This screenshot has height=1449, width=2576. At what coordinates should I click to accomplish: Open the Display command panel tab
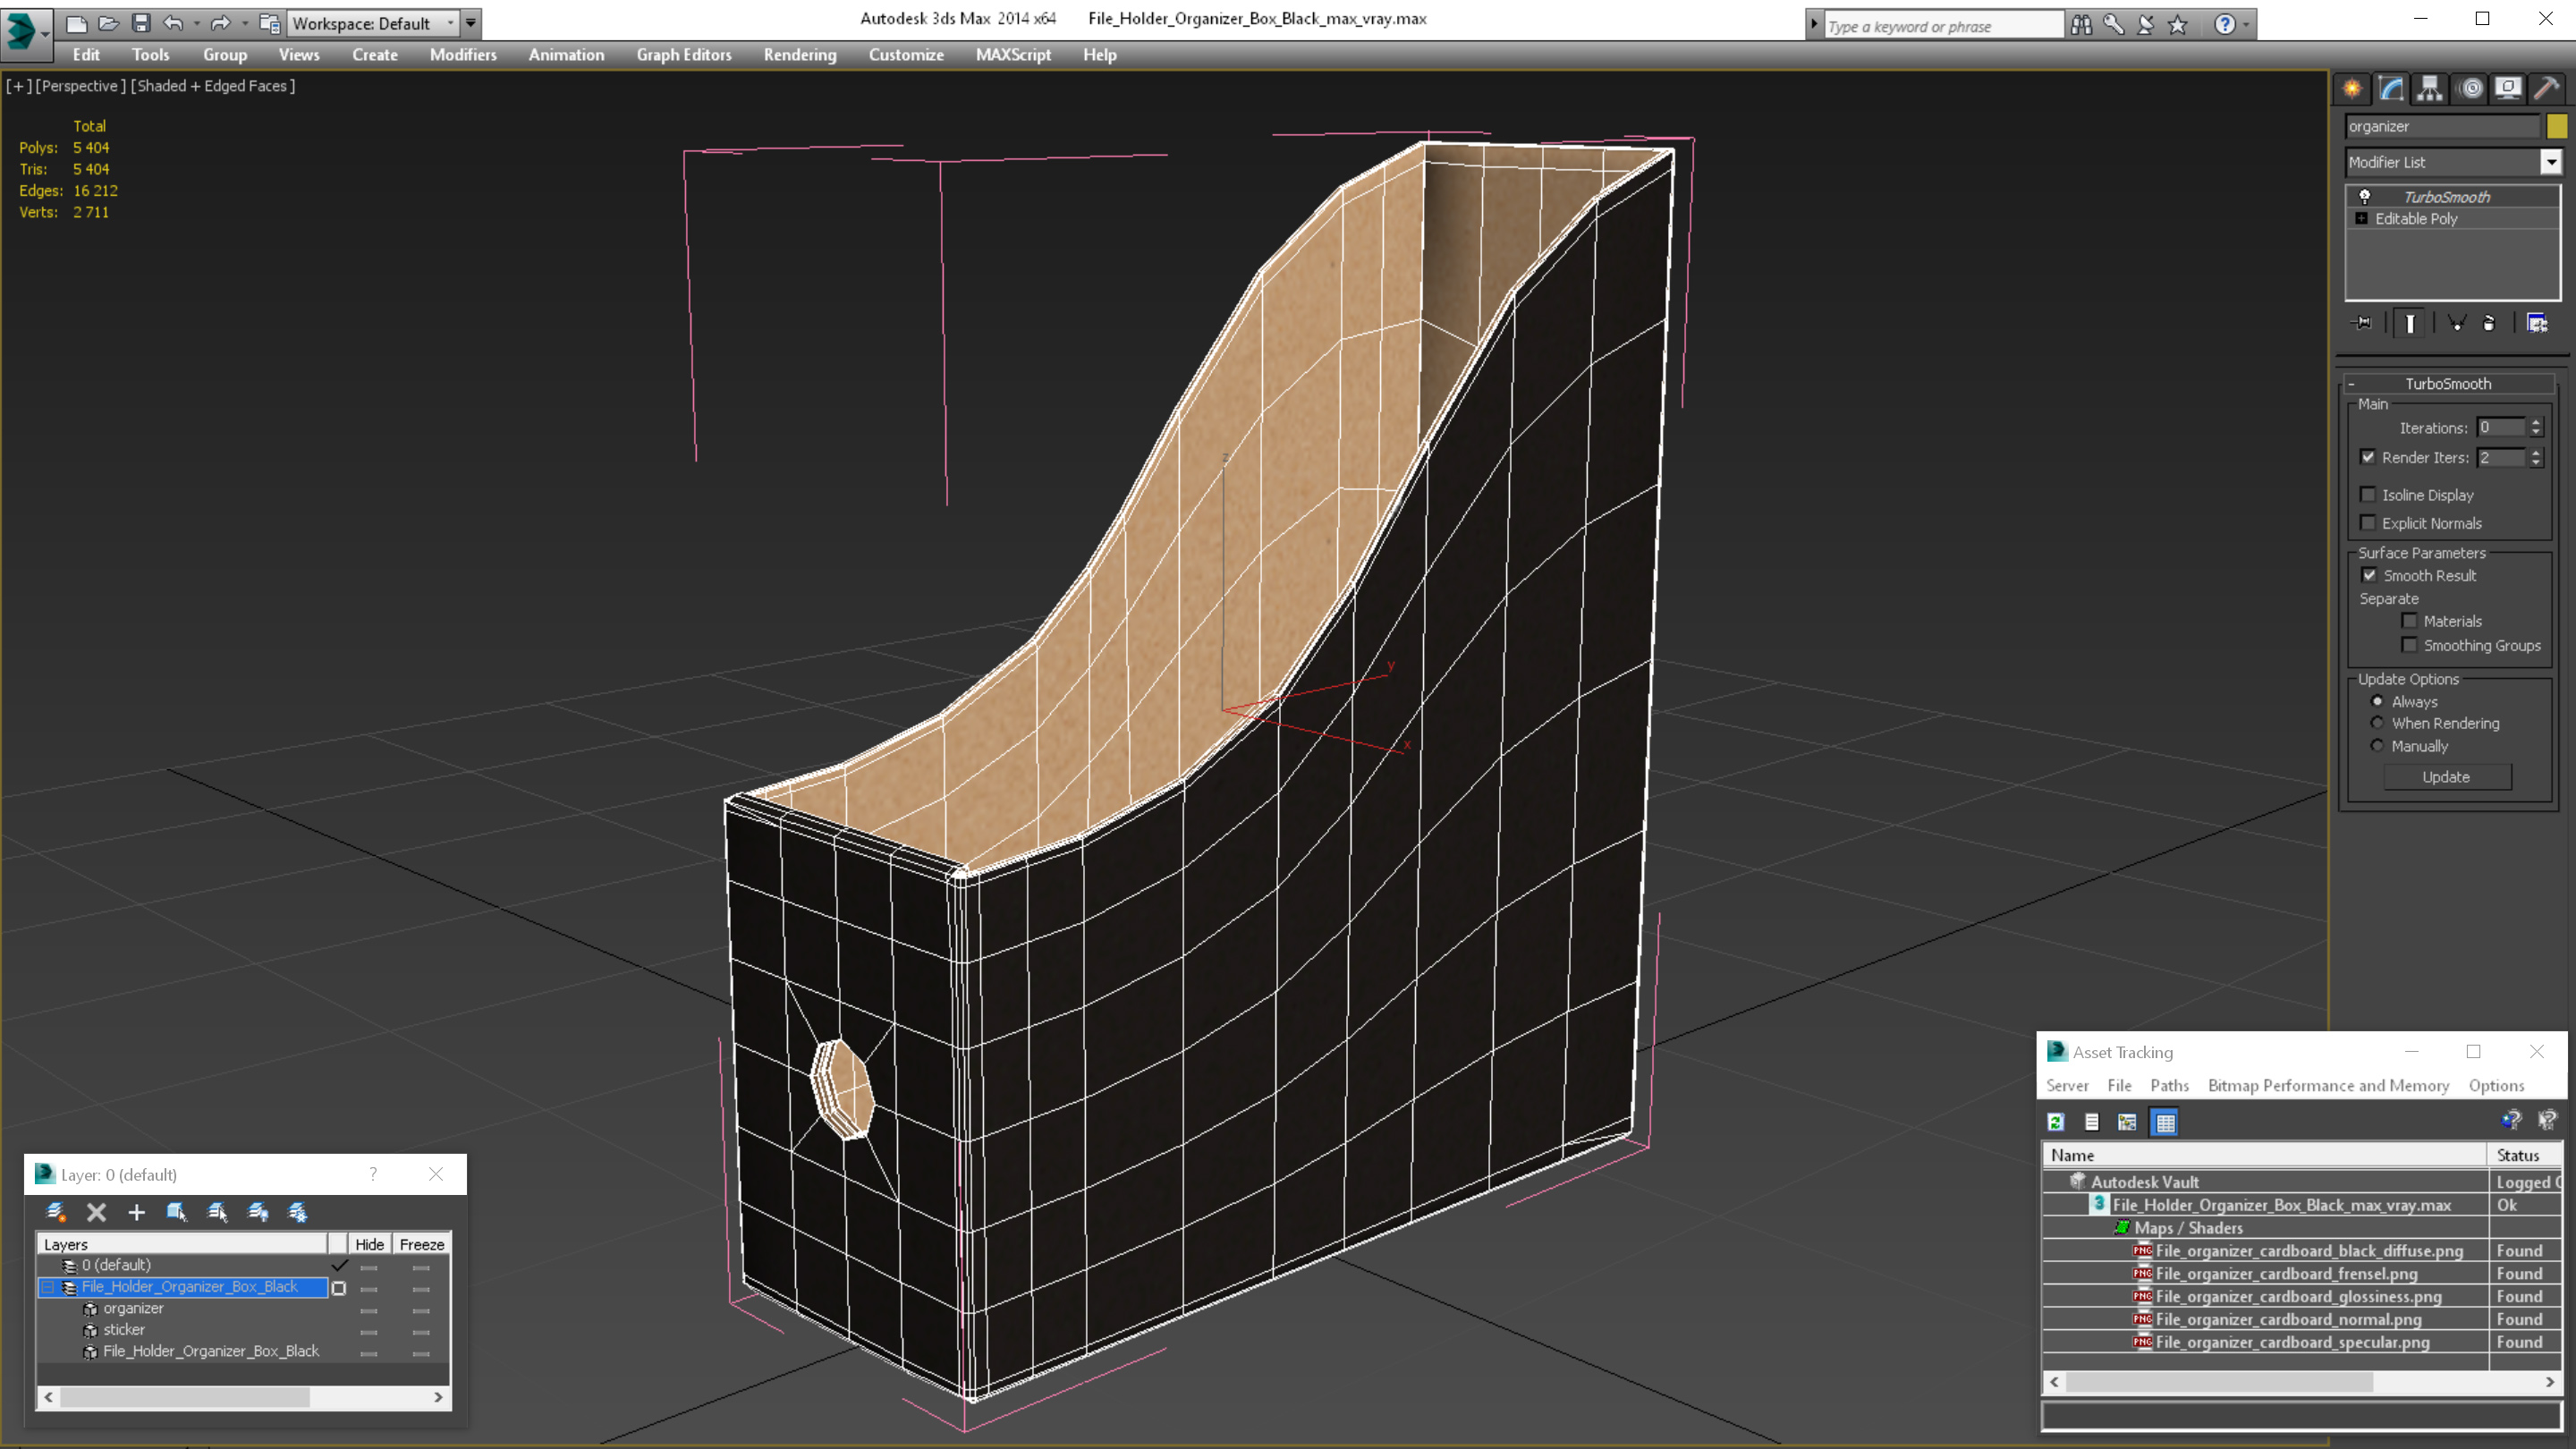(2508, 89)
